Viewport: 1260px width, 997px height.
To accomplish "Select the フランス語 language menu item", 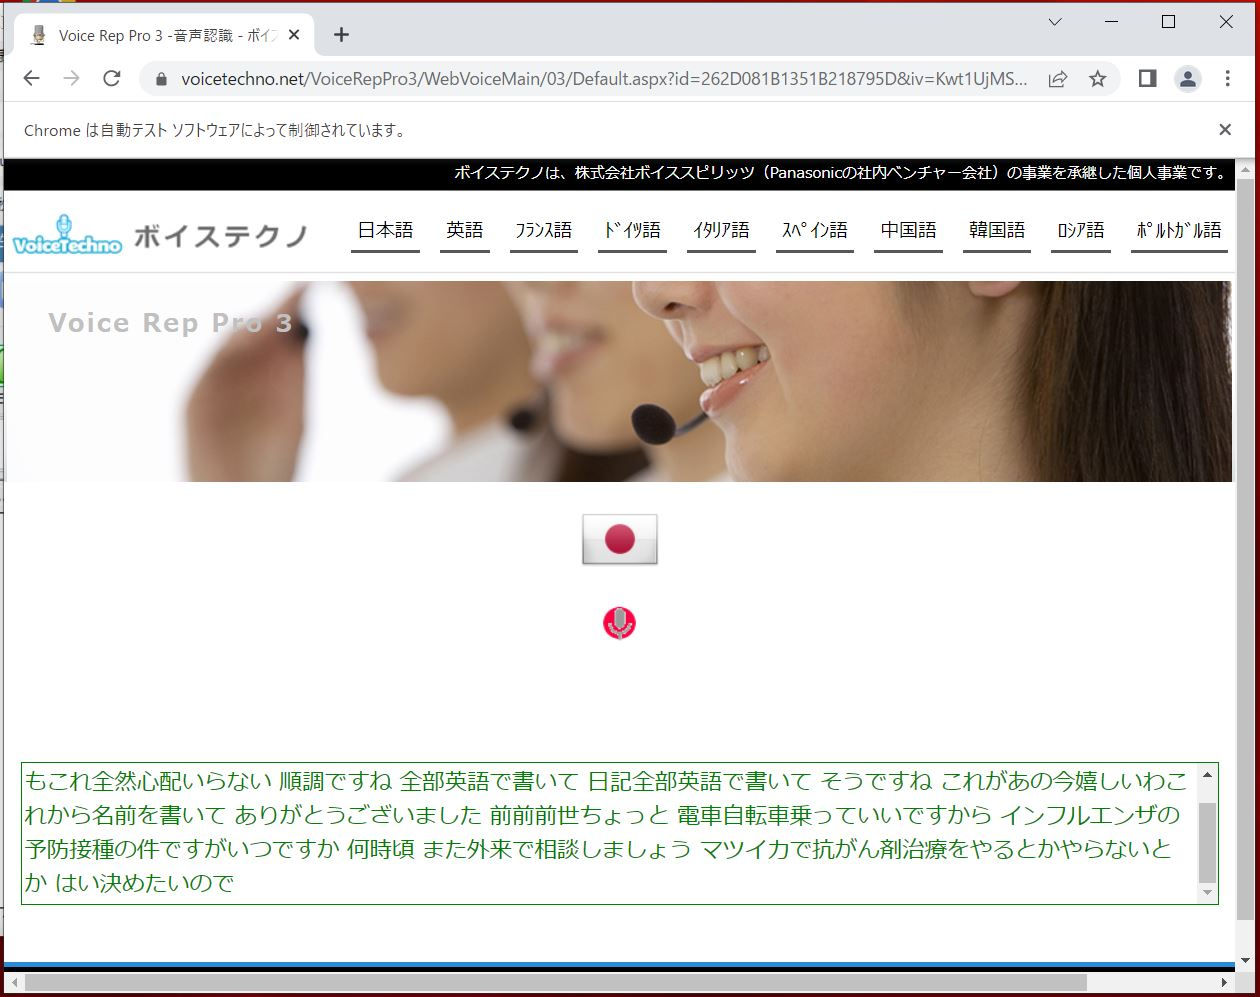I will (x=543, y=229).
